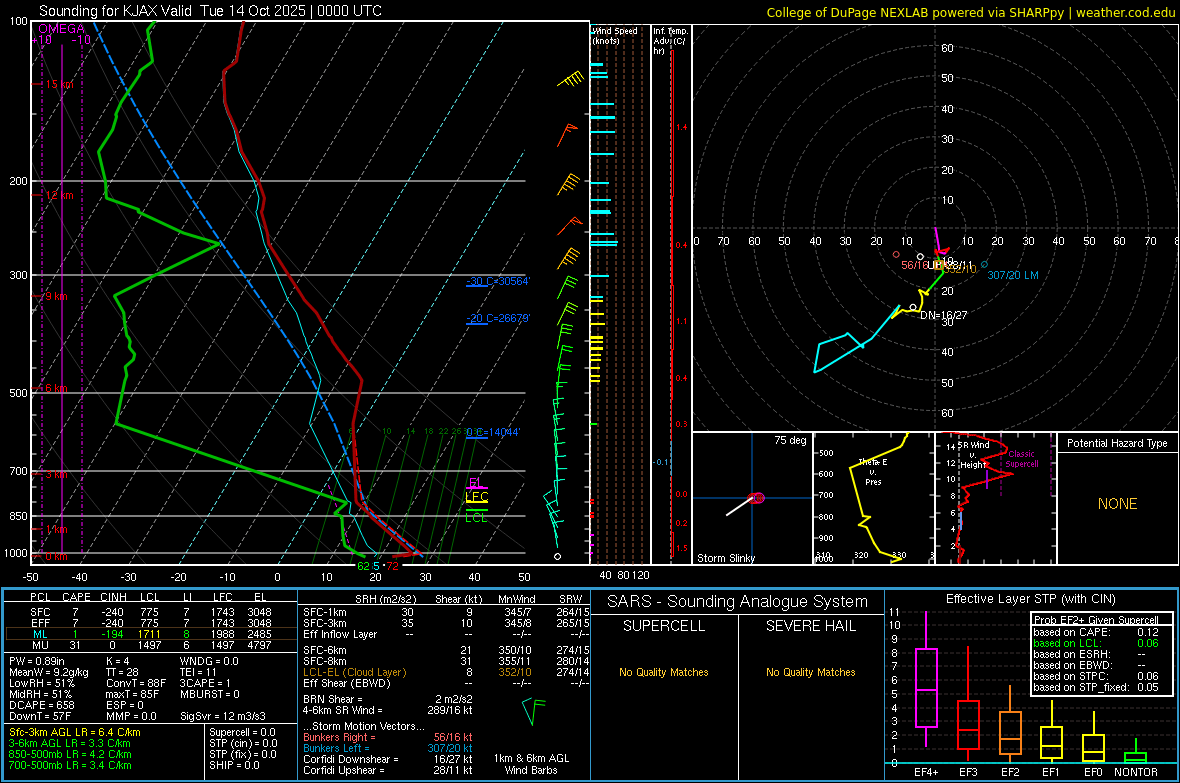Click the 0 C=14044' freezing level label

493,432
